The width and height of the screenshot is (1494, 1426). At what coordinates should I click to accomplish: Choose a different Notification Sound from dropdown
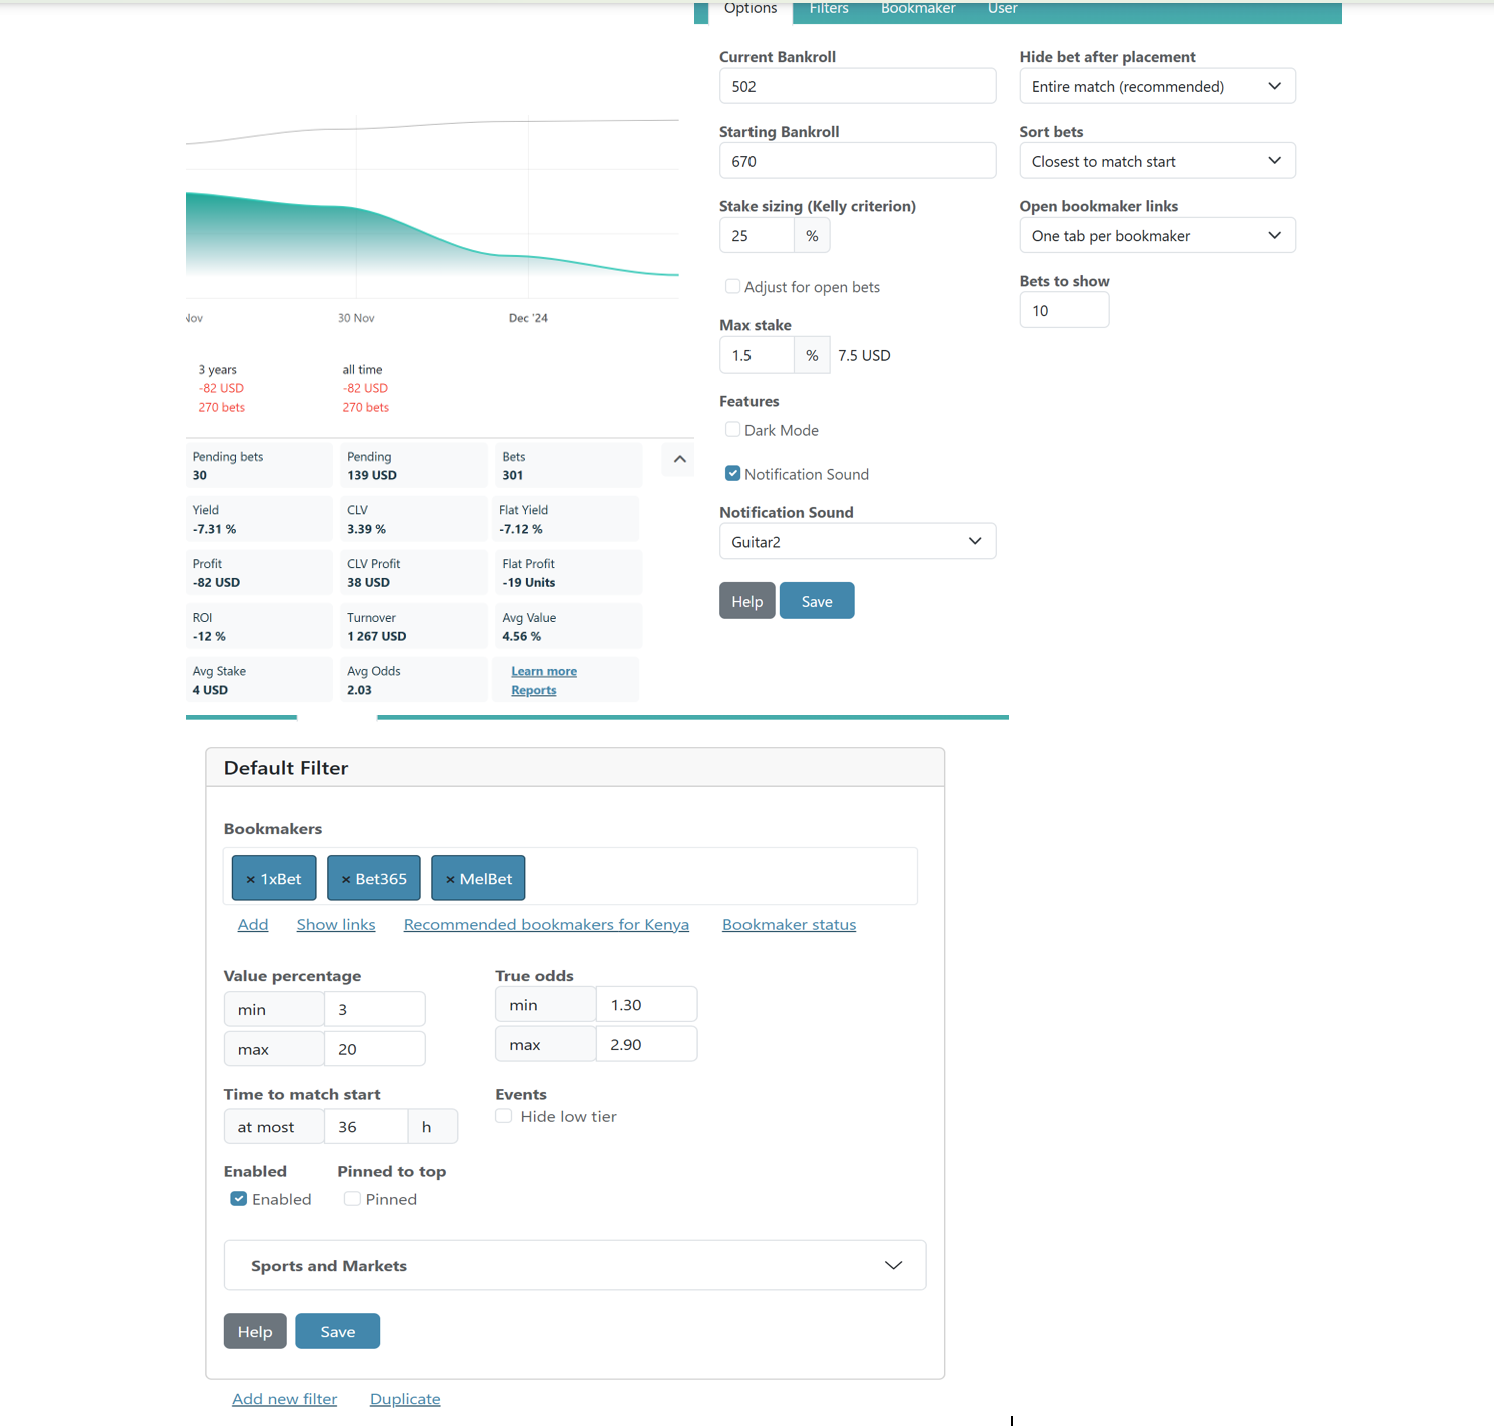(x=856, y=542)
